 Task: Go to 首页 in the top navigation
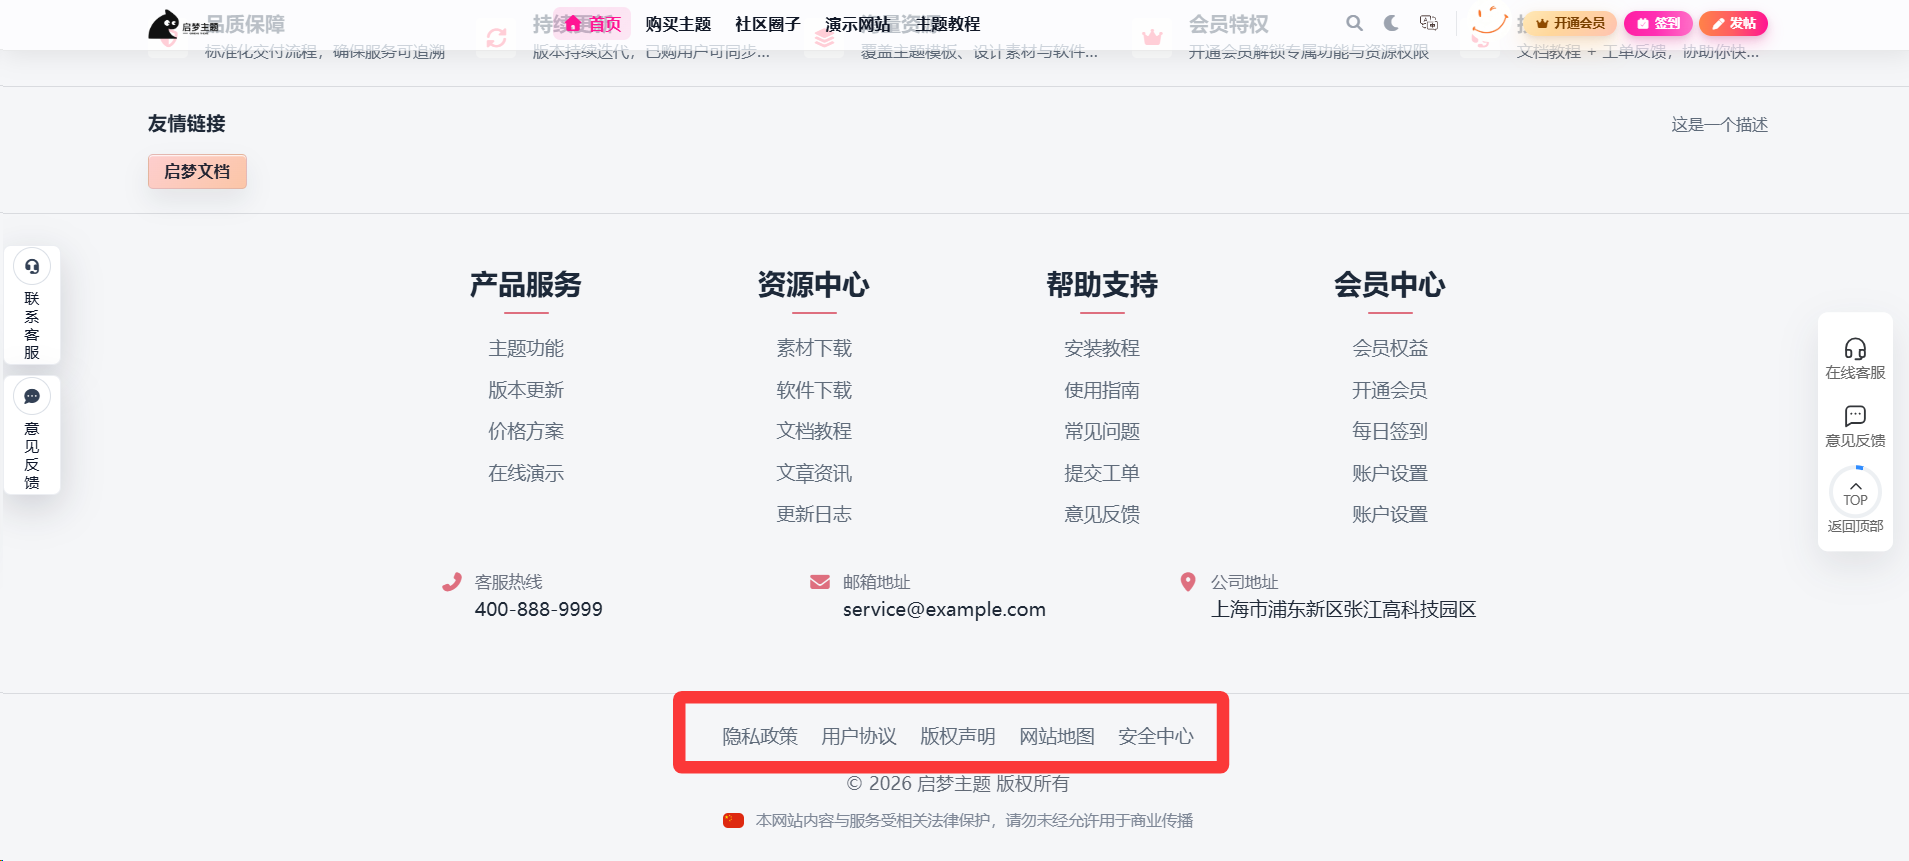(593, 24)
